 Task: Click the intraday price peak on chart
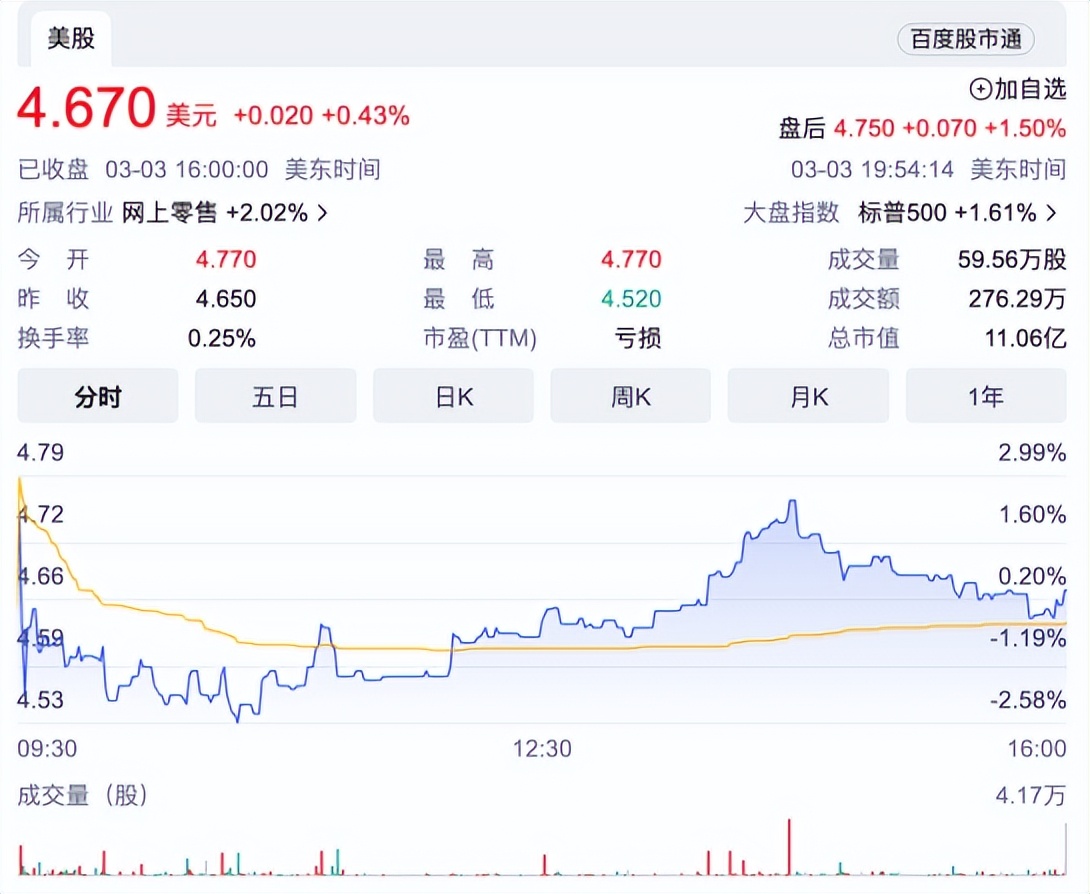pos(792,501)
